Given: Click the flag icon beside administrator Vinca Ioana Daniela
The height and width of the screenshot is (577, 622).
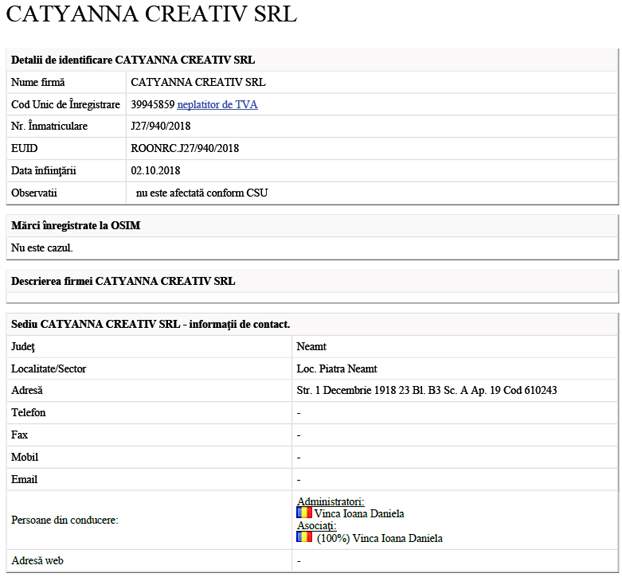Looking at the screenshot, I should click(x=304, y=513).
